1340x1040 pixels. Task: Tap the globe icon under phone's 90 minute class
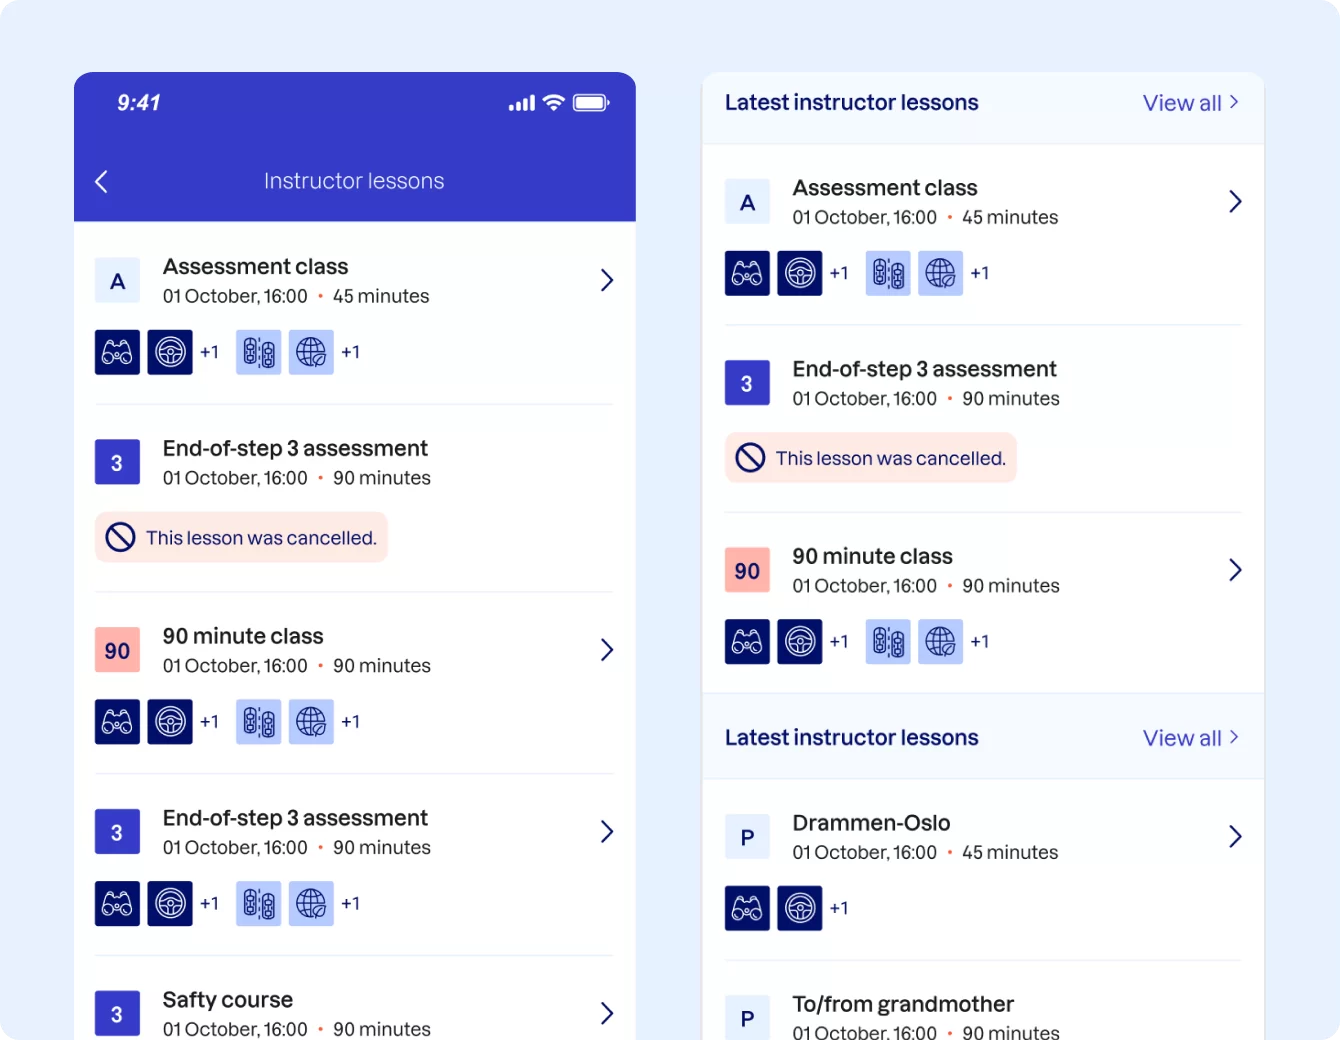tap(311, 722)
